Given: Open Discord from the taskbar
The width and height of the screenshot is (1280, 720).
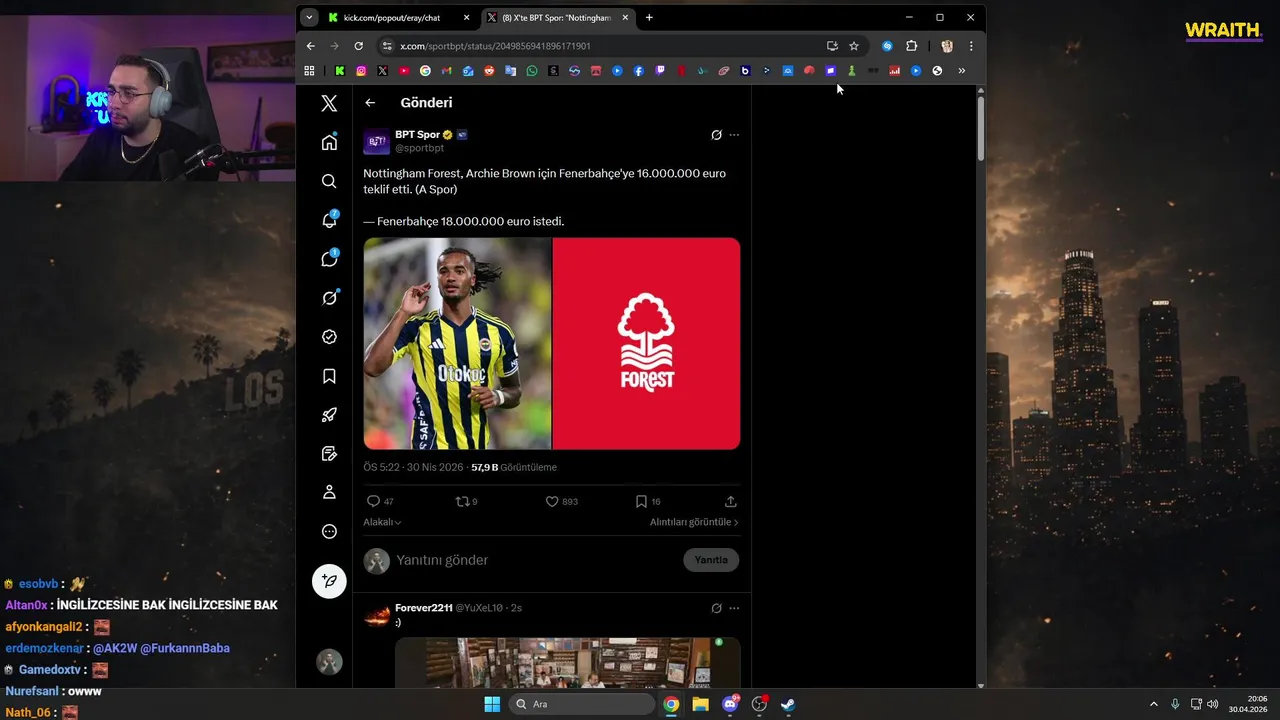Looking at the screenshot, I should 729,704.
